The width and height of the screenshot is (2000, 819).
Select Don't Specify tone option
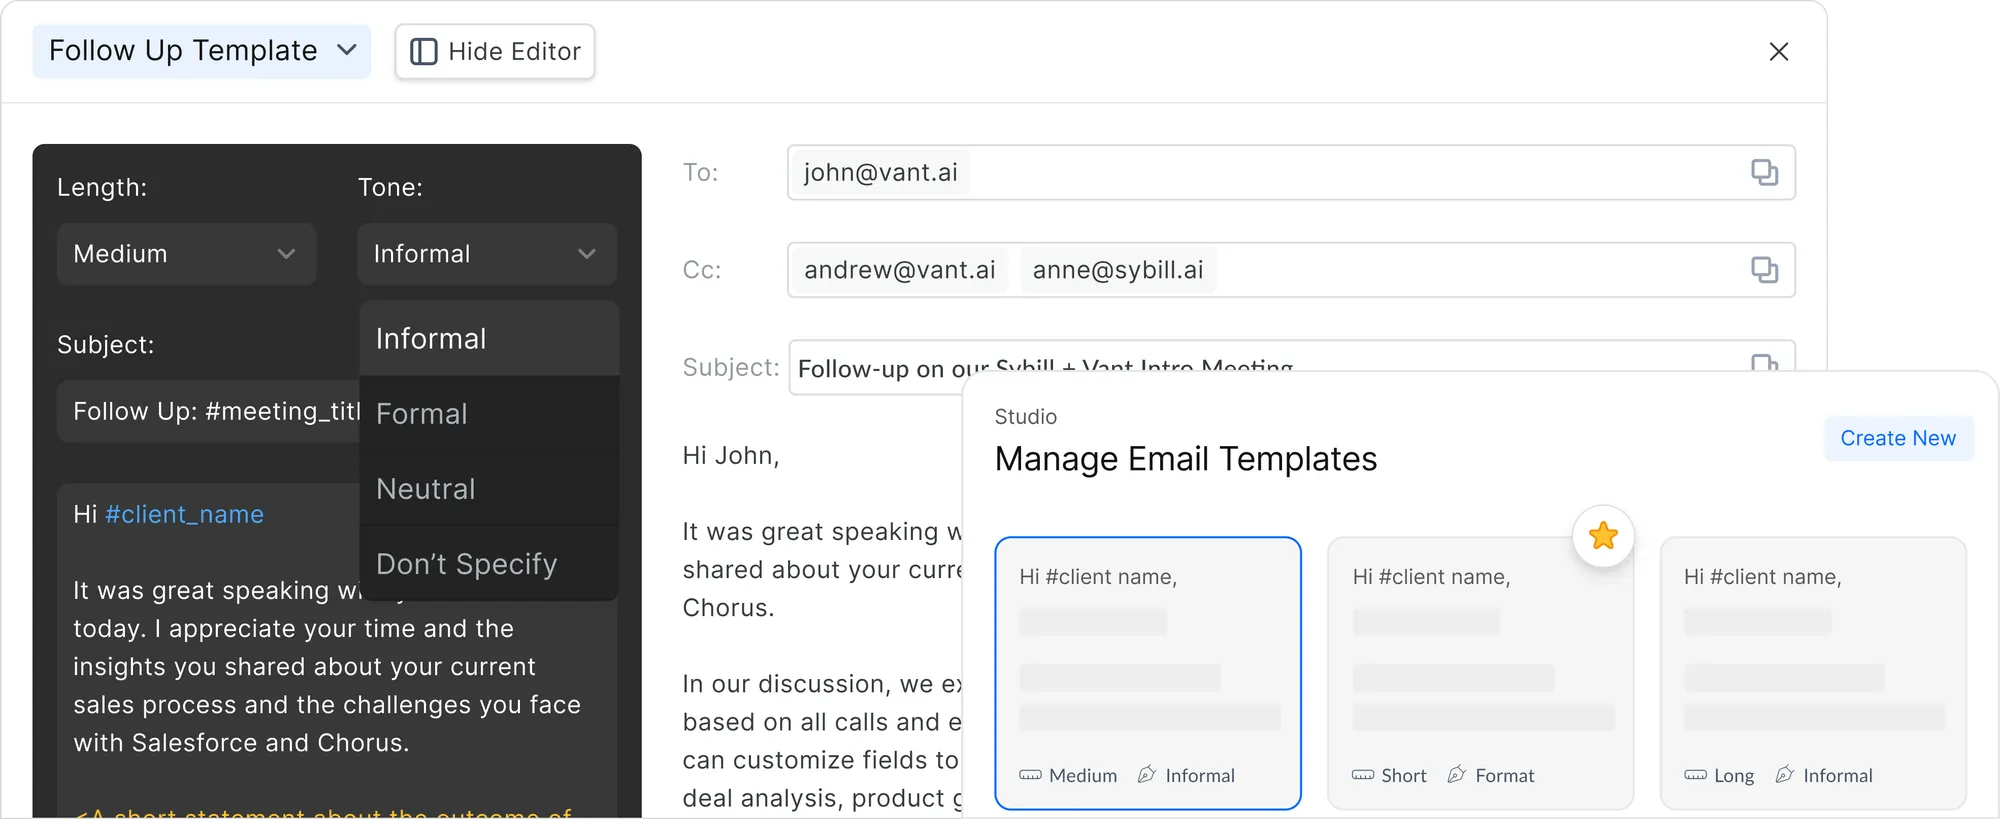click(x=489, y=564)
